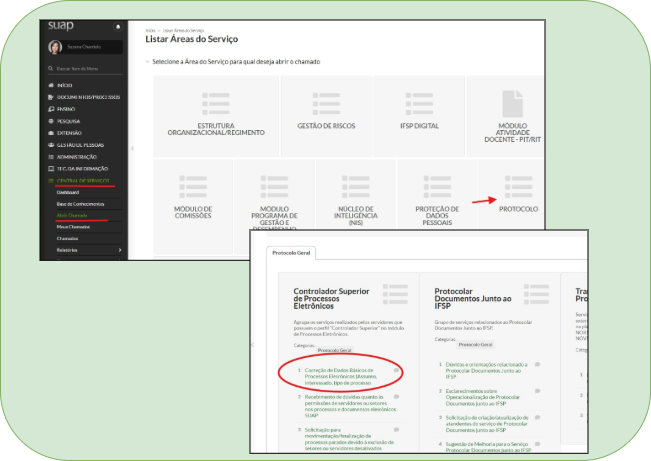Screen dimensions: 651x461
Task: Open the Gestão de Riscos tile
Action: 326,116
